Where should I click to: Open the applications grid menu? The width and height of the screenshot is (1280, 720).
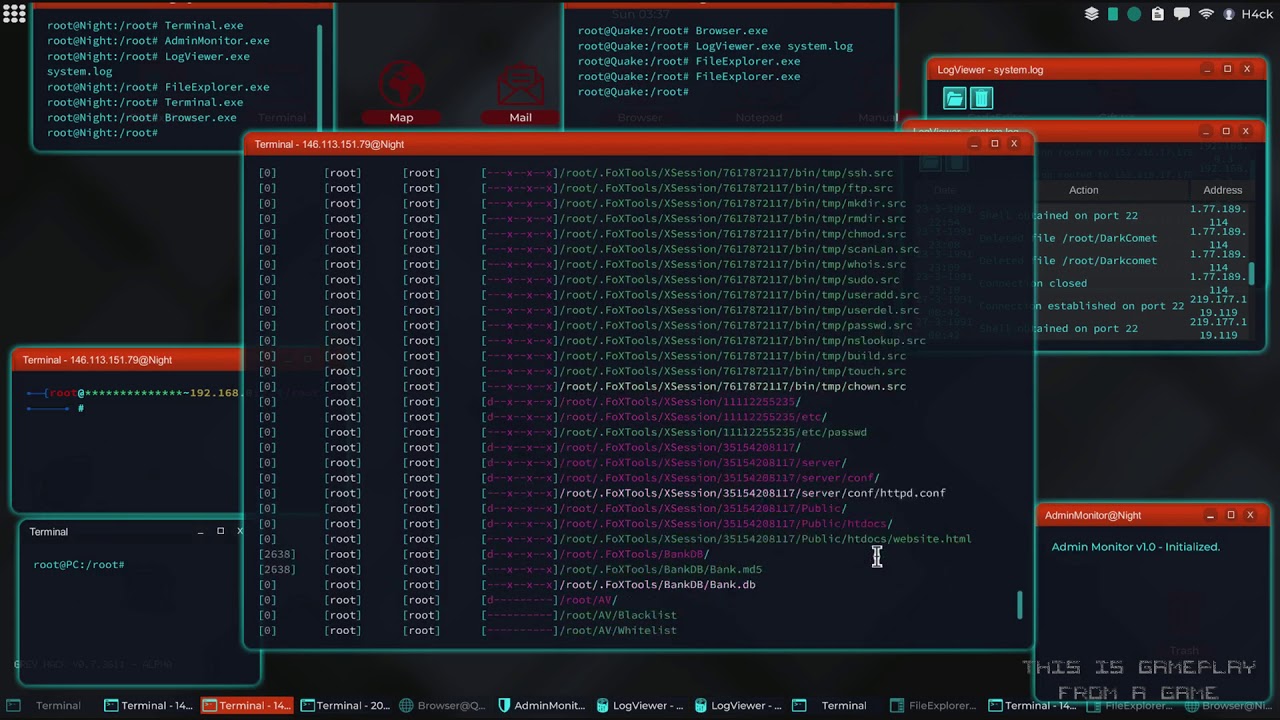(14, 13)
